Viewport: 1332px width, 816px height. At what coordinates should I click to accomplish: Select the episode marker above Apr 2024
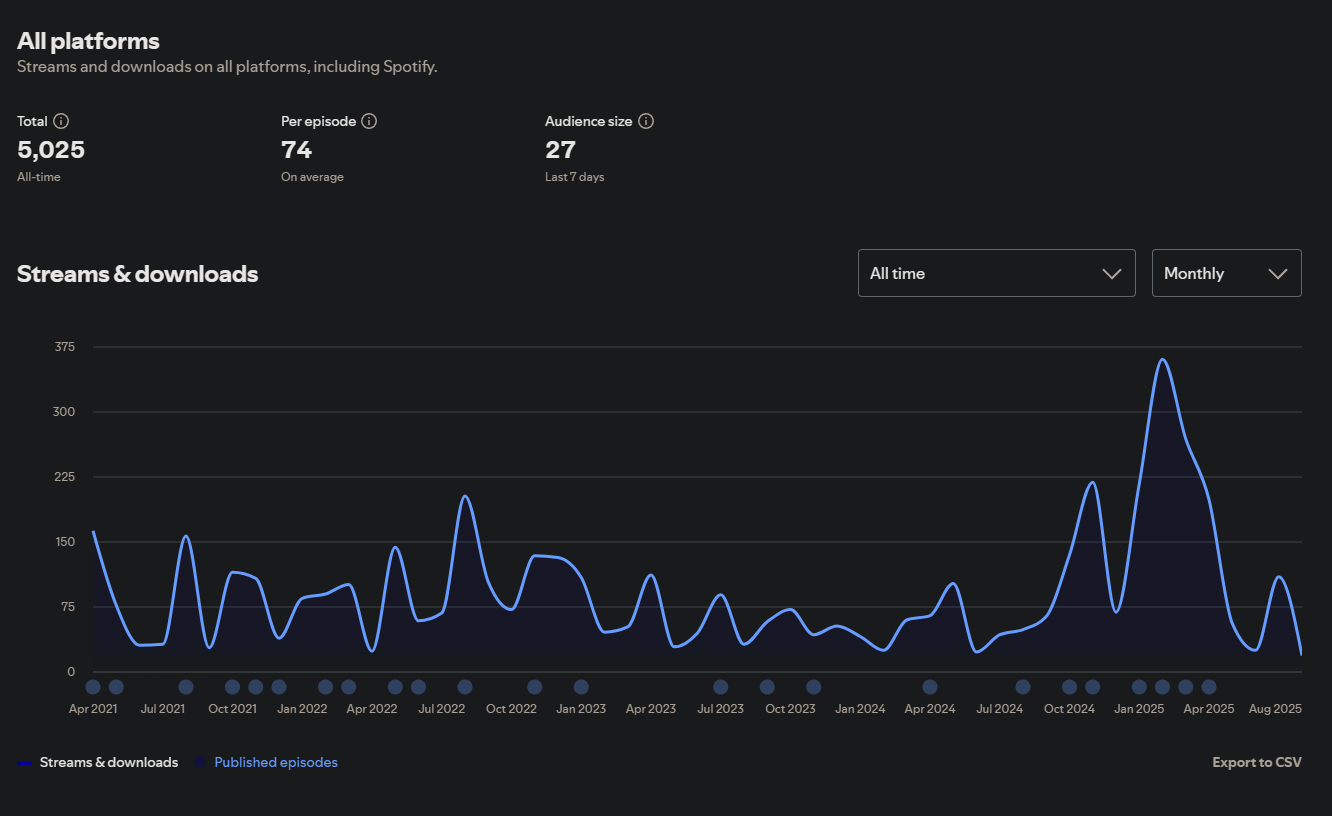tap(930, 687)
